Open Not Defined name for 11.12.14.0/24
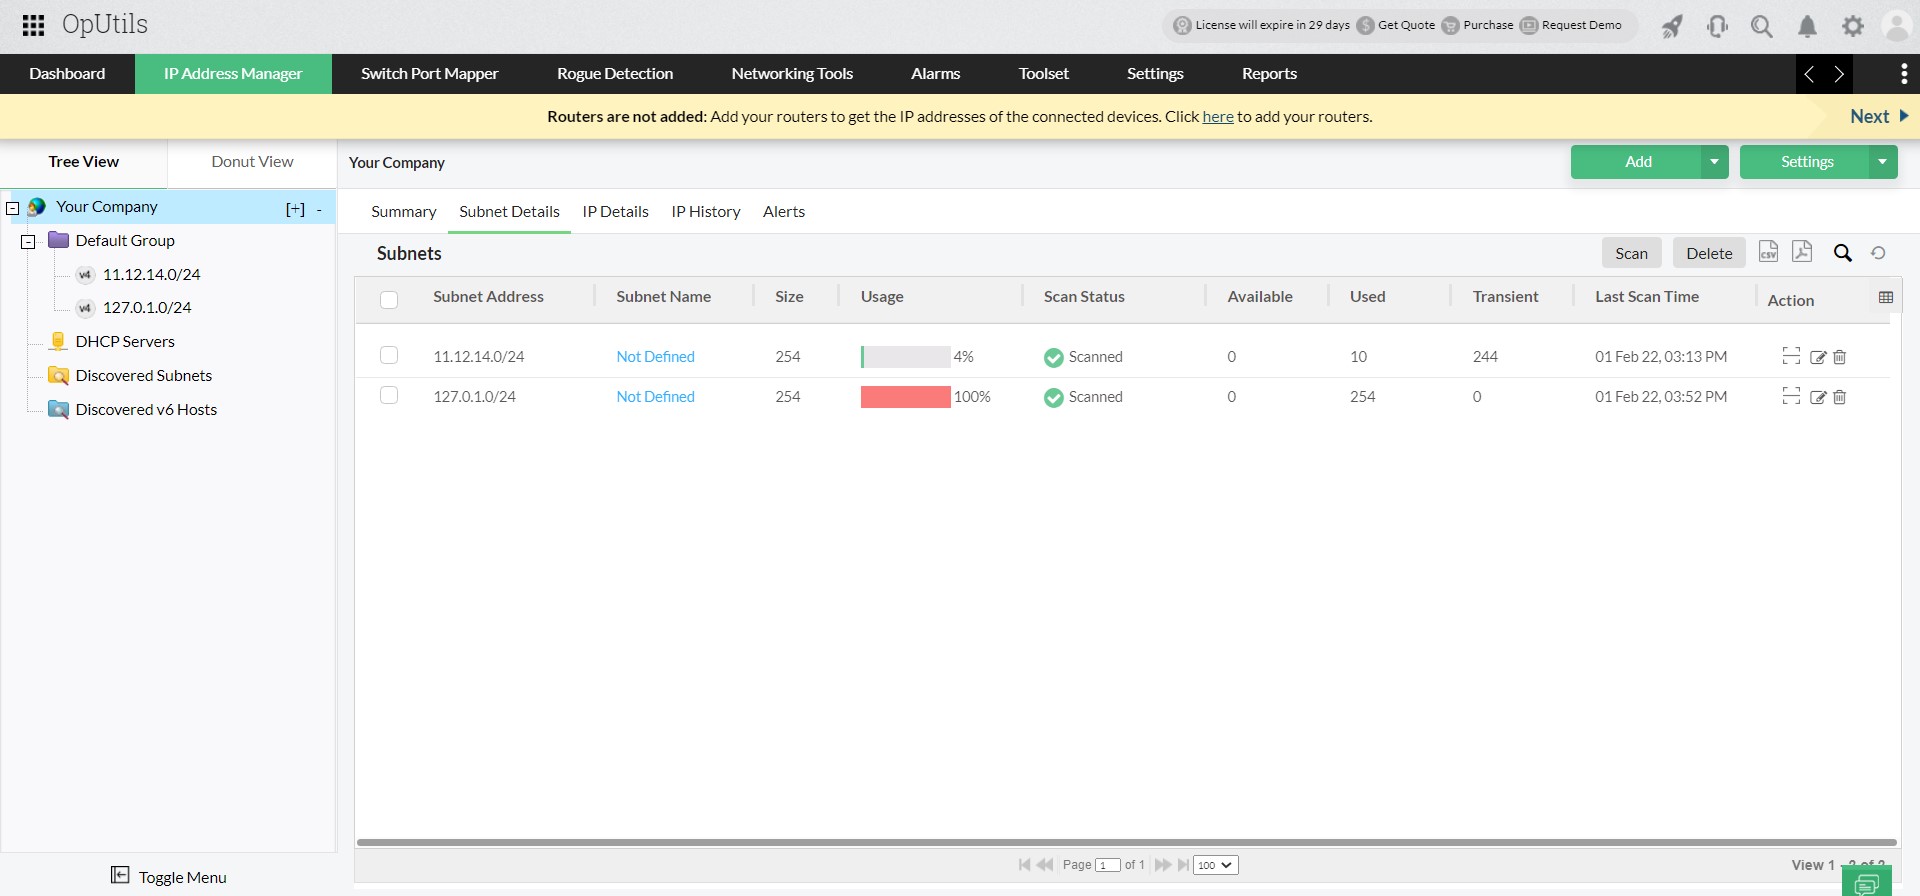Image resolution: width=1920 pixels, height=896 pixels. pyautogui.click(x=656, y=357)
